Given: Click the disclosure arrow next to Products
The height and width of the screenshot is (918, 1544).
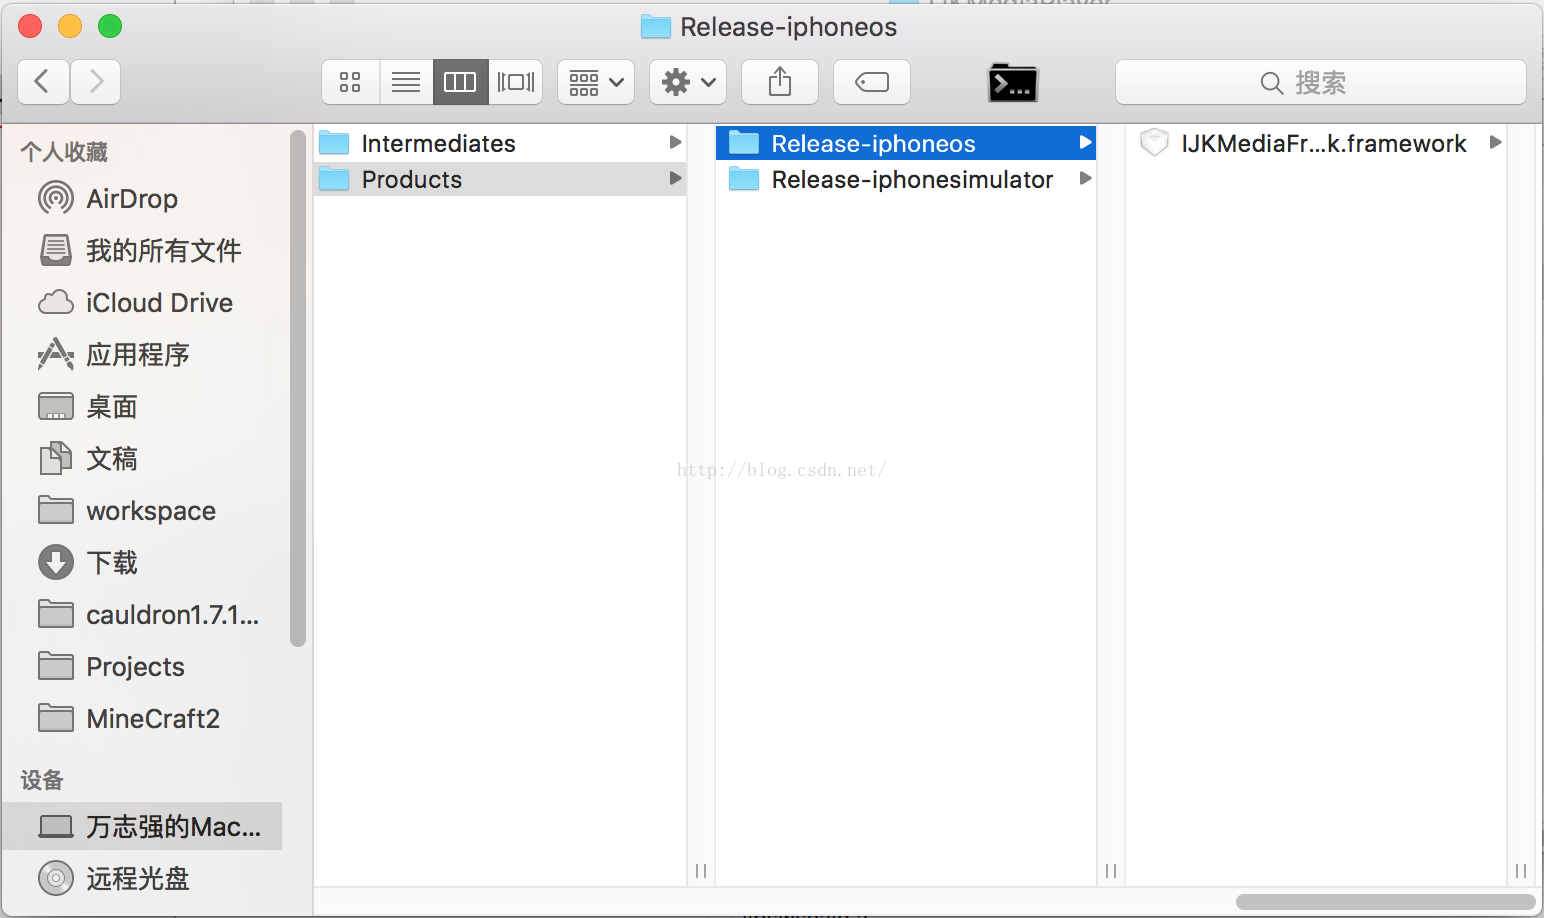Looking at the screenshot, I should point(676,178).
